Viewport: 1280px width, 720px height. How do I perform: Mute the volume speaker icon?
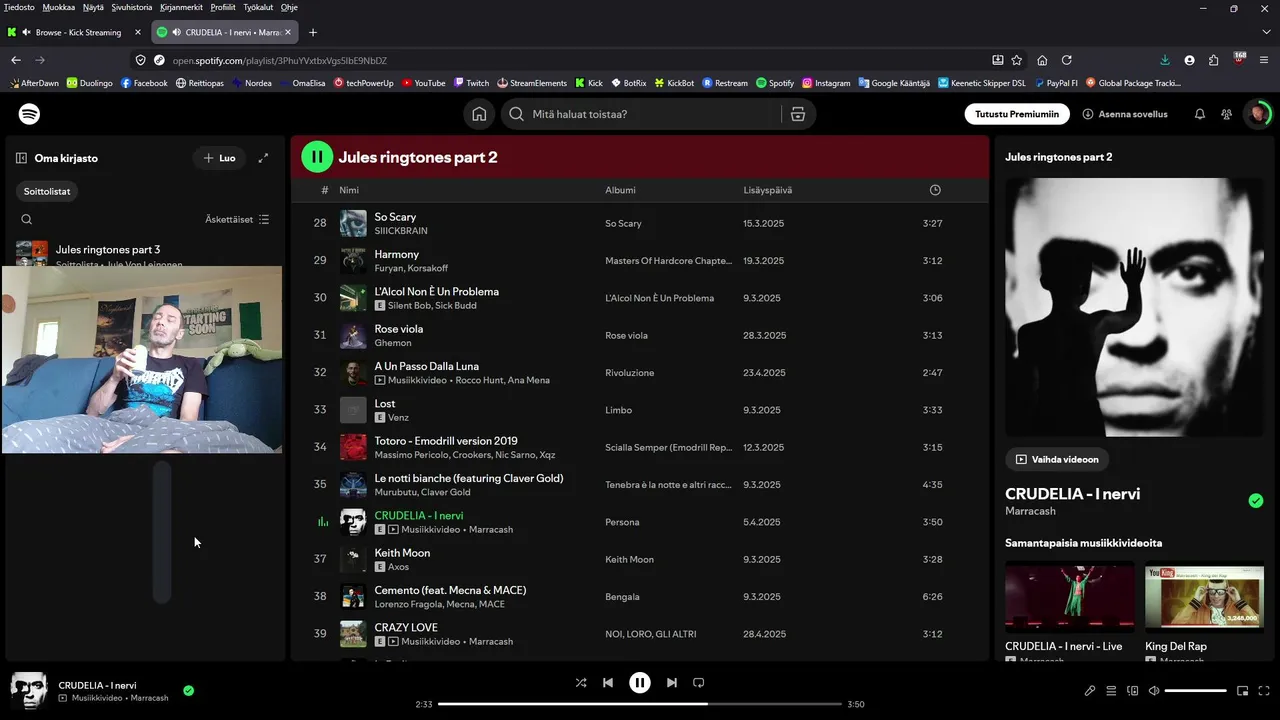1154,691
